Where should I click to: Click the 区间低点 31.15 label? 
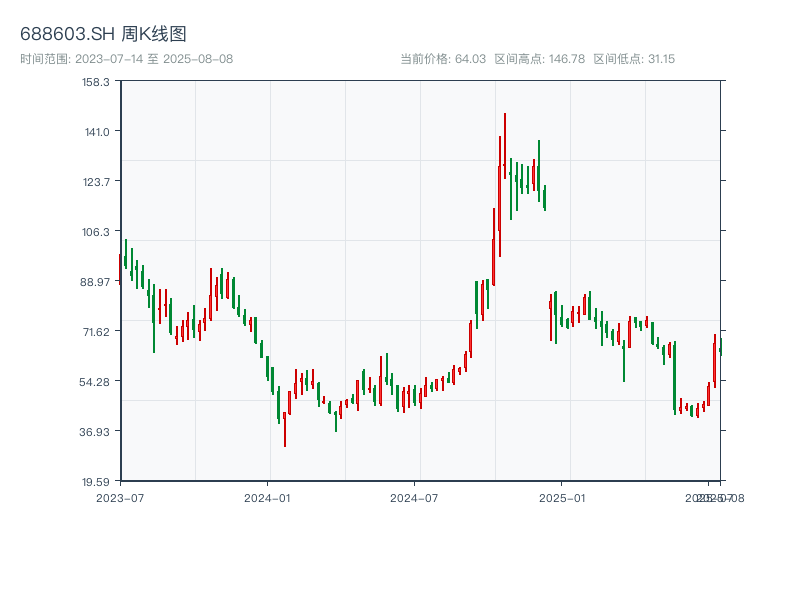click(x=634, y=59)
